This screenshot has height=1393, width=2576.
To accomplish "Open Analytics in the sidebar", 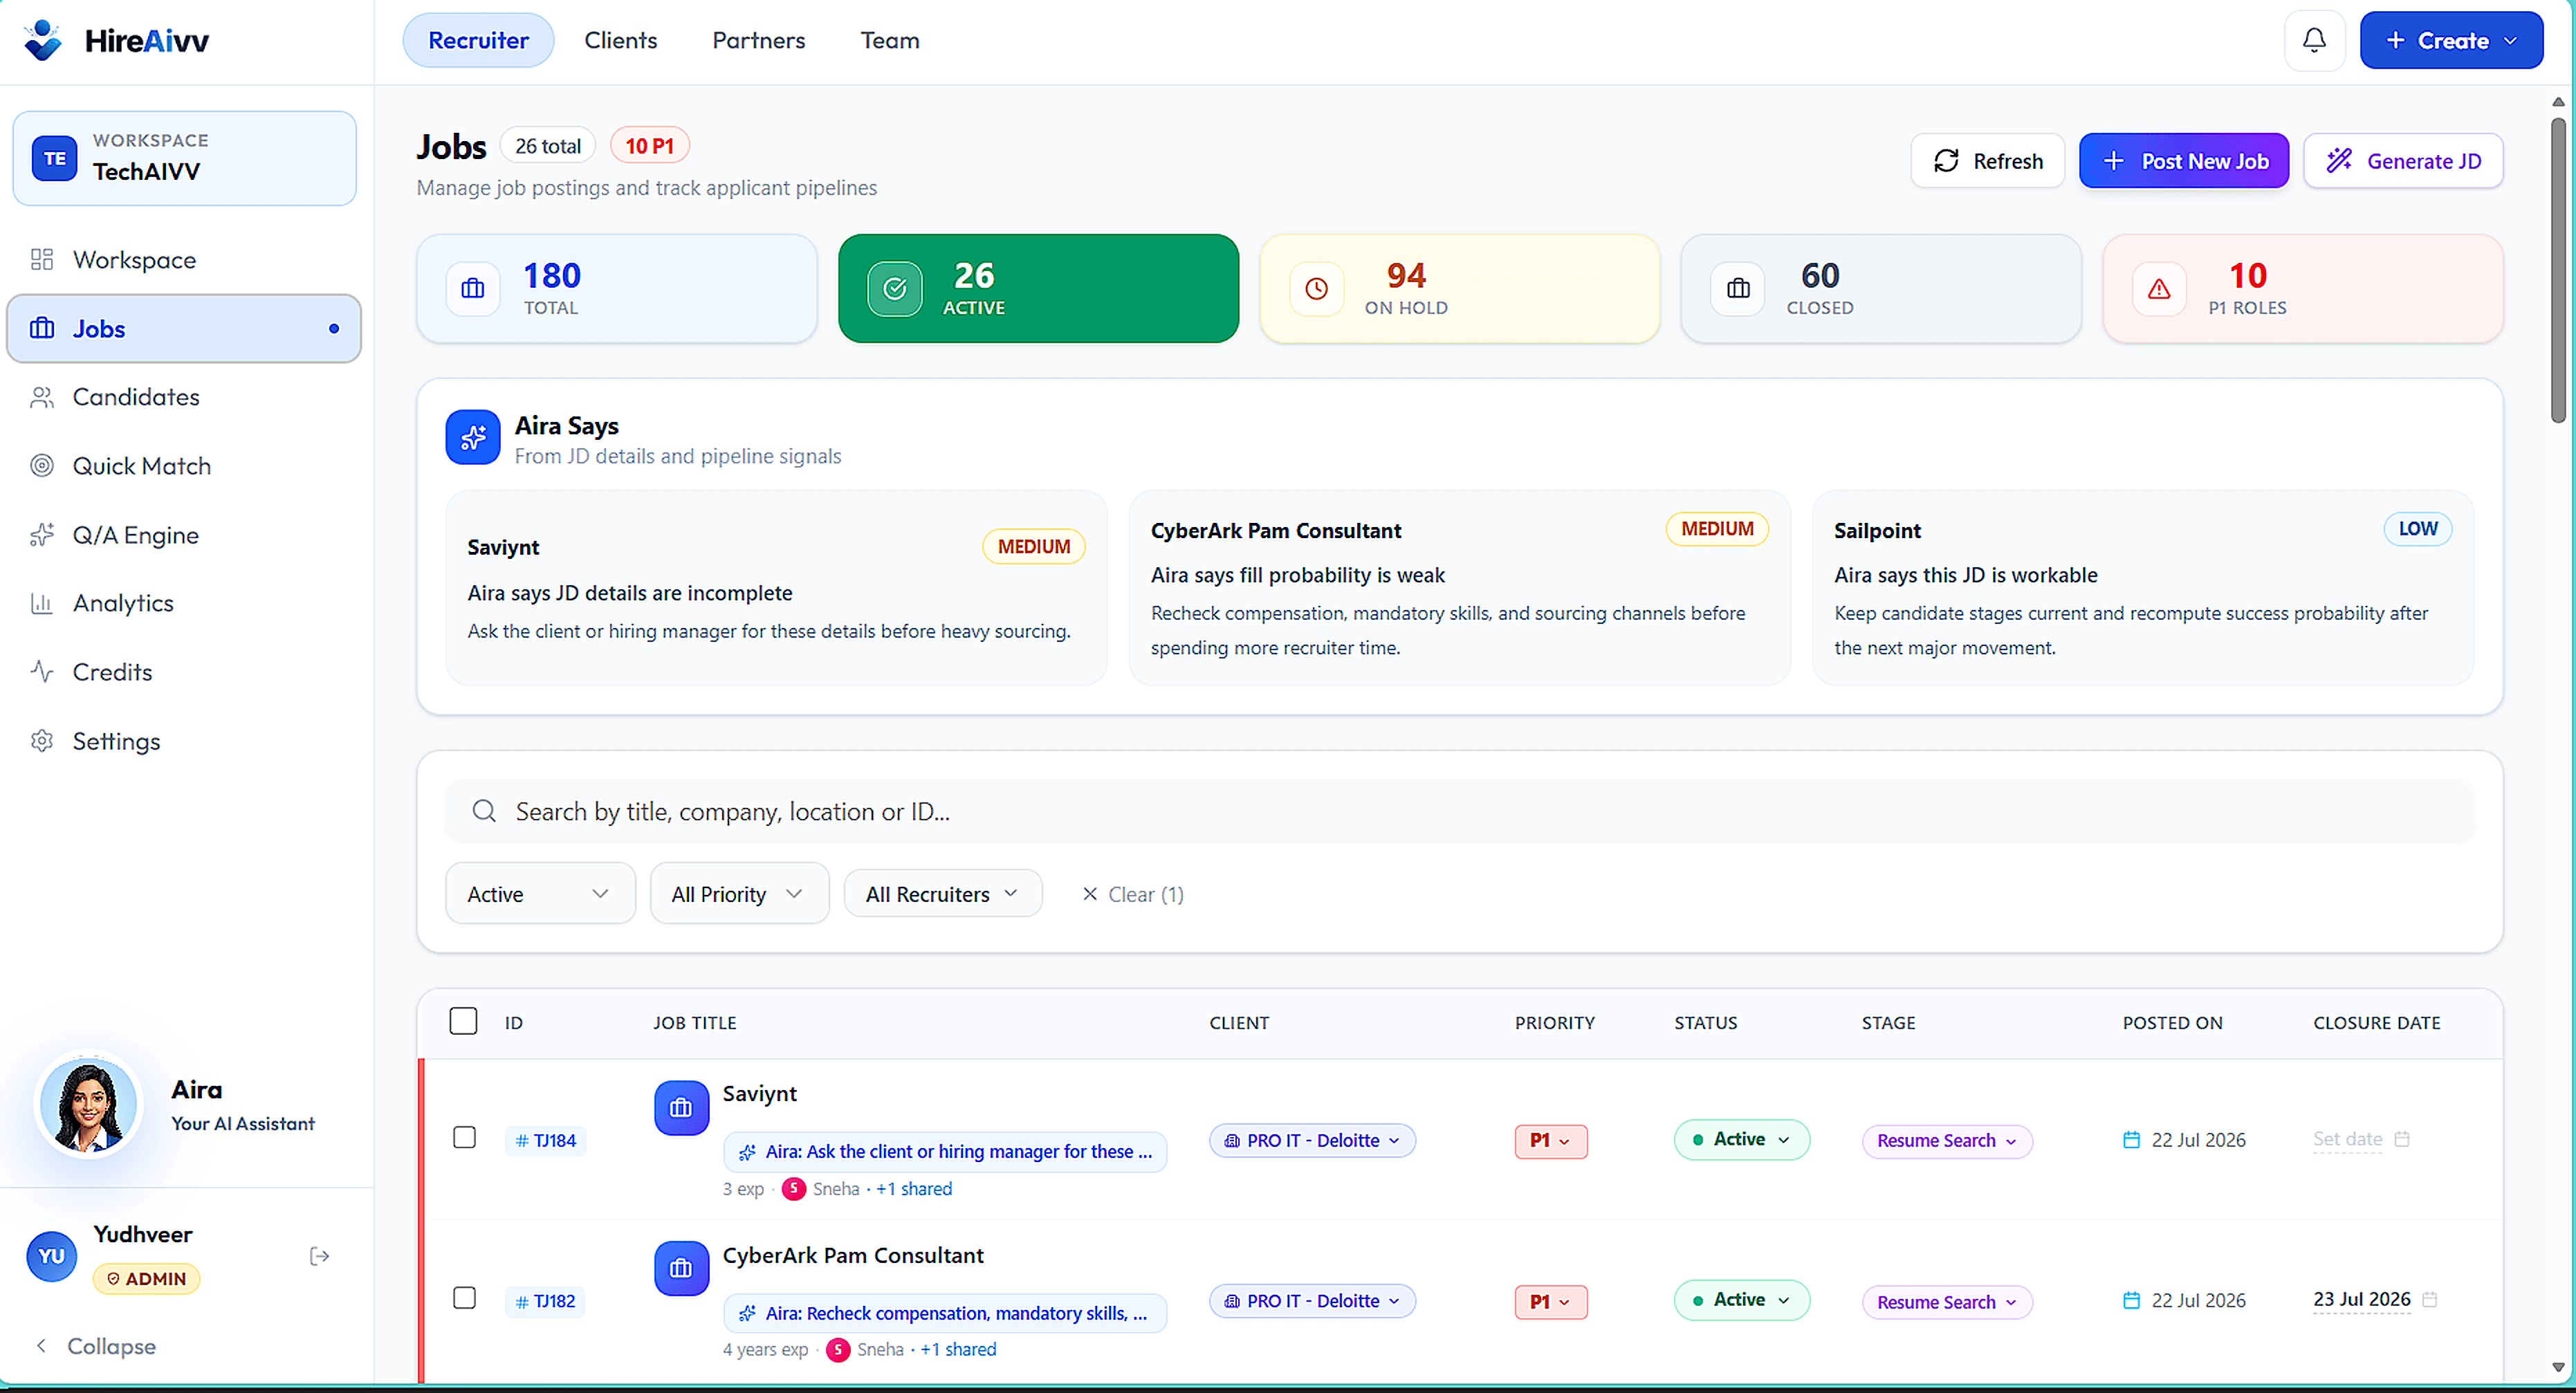I will coord(184,603).
